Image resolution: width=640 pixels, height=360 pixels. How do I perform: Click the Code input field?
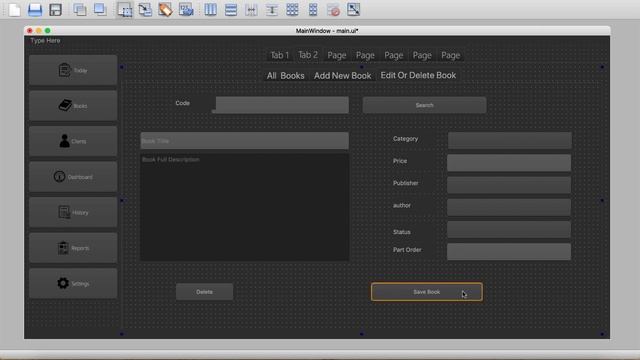282,105
